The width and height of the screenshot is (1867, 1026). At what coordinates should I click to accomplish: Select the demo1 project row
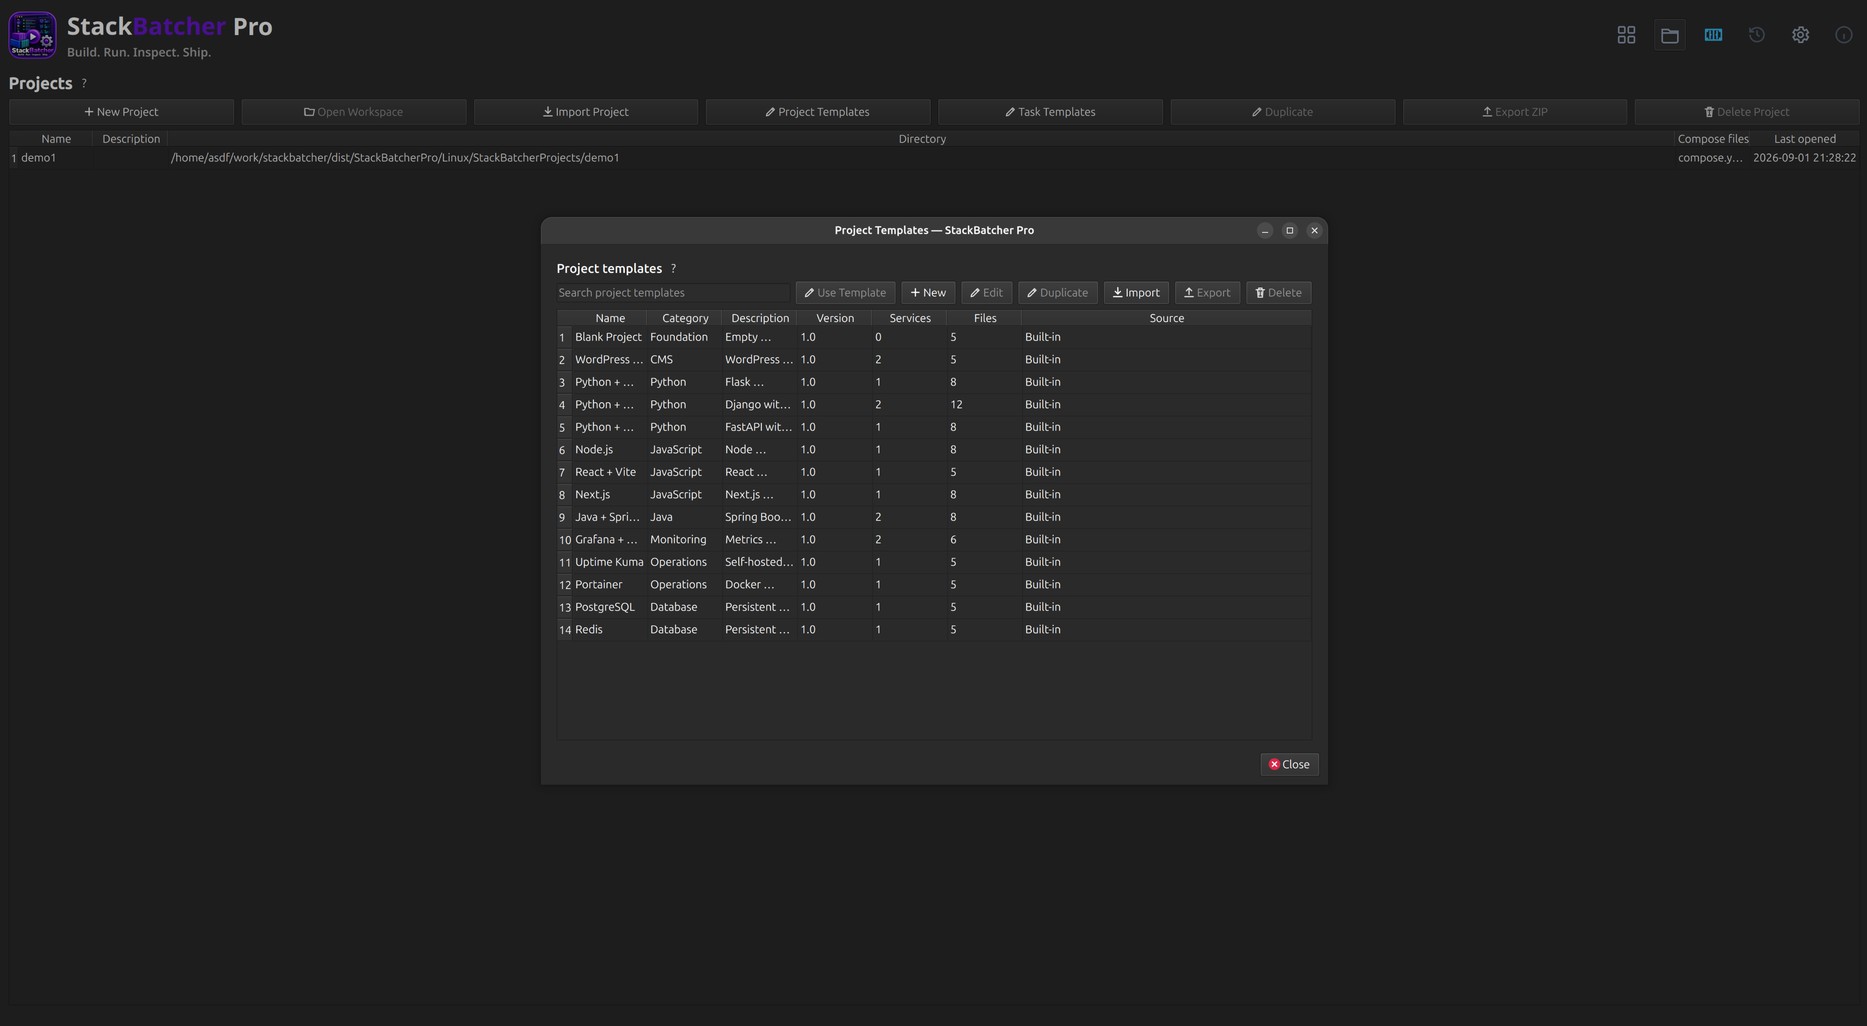934,158
